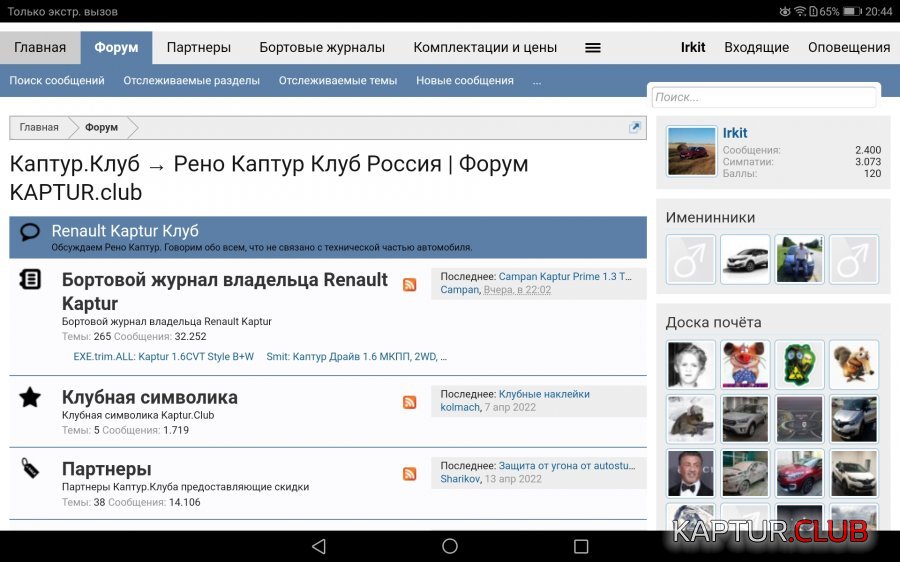
Task: Open Клубная символика forum
Action: coord(150,397)
